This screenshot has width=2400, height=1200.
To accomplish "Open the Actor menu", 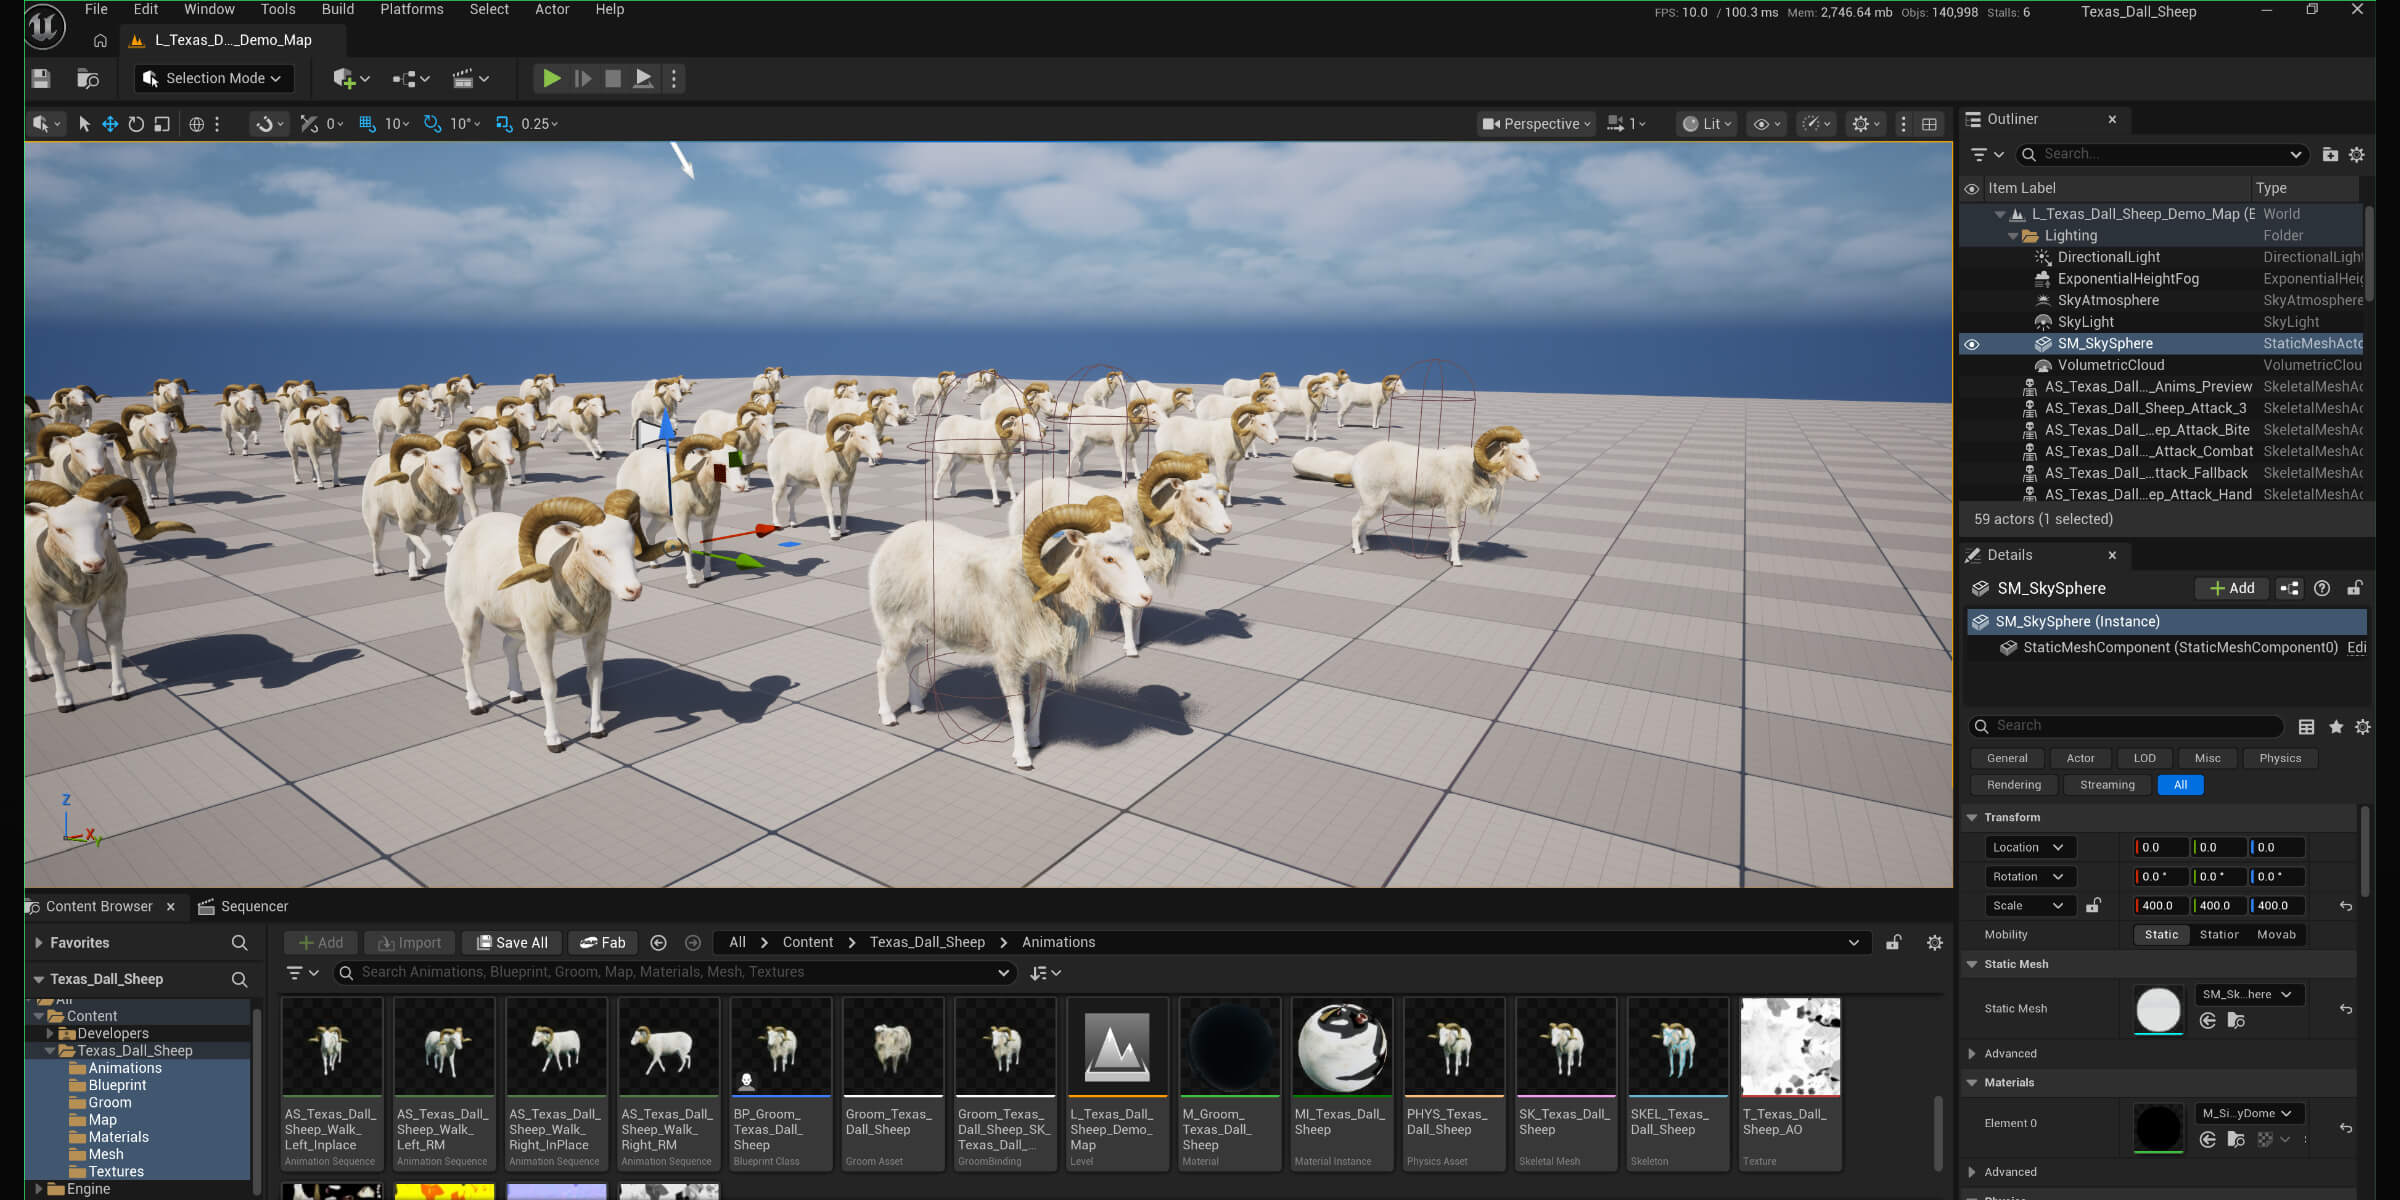I will point(552,10).
